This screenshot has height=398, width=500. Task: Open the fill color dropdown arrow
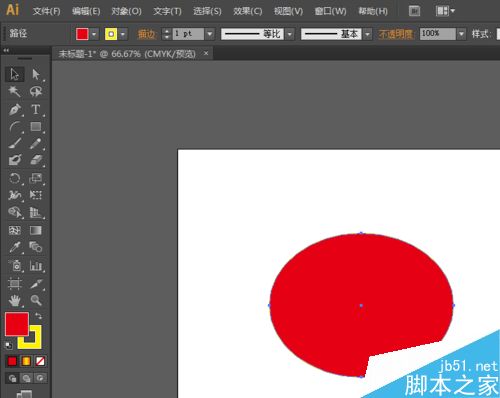(94, 34)
